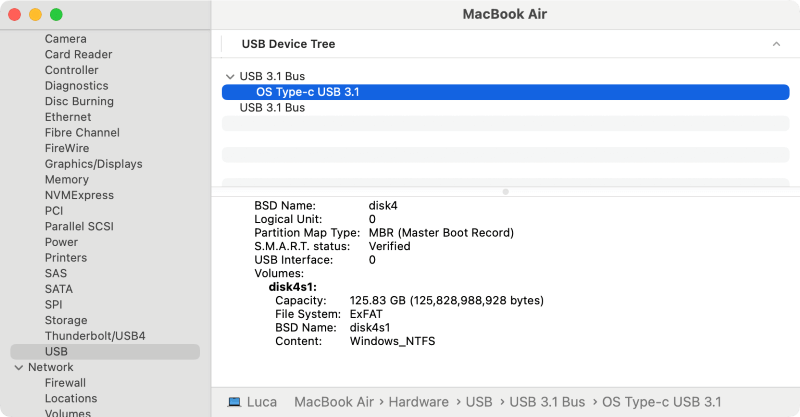Select Memory in hardware list

tap(66, 180)
